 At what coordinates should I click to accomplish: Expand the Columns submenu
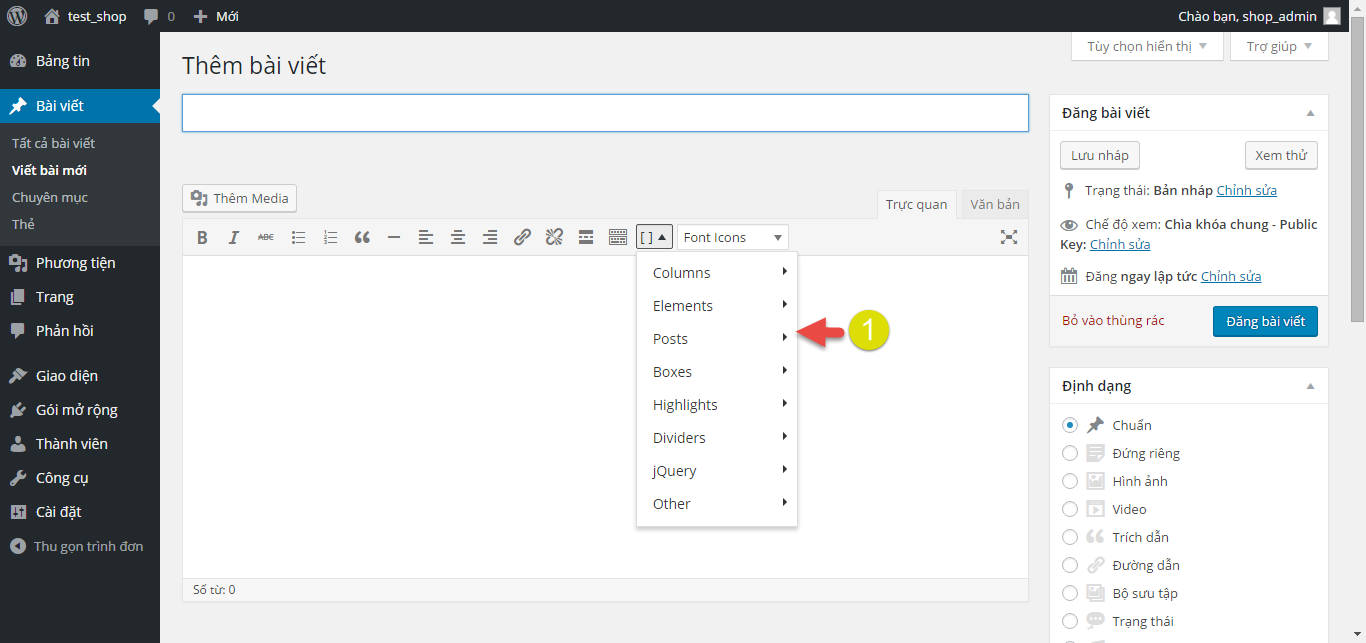tap(717, 273)
